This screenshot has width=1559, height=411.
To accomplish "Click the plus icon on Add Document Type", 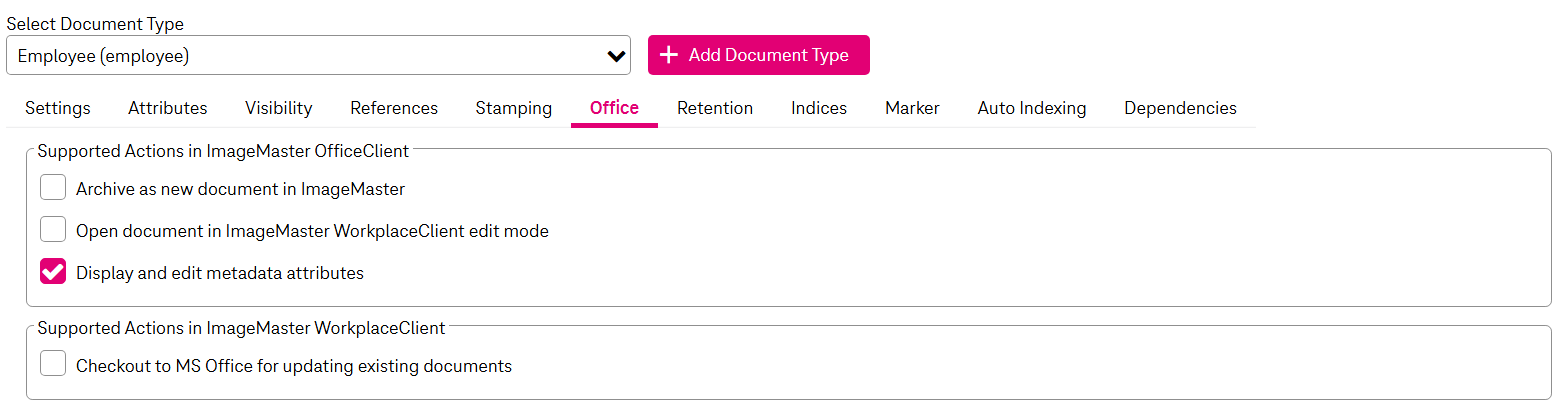I will tap(670, 55).
